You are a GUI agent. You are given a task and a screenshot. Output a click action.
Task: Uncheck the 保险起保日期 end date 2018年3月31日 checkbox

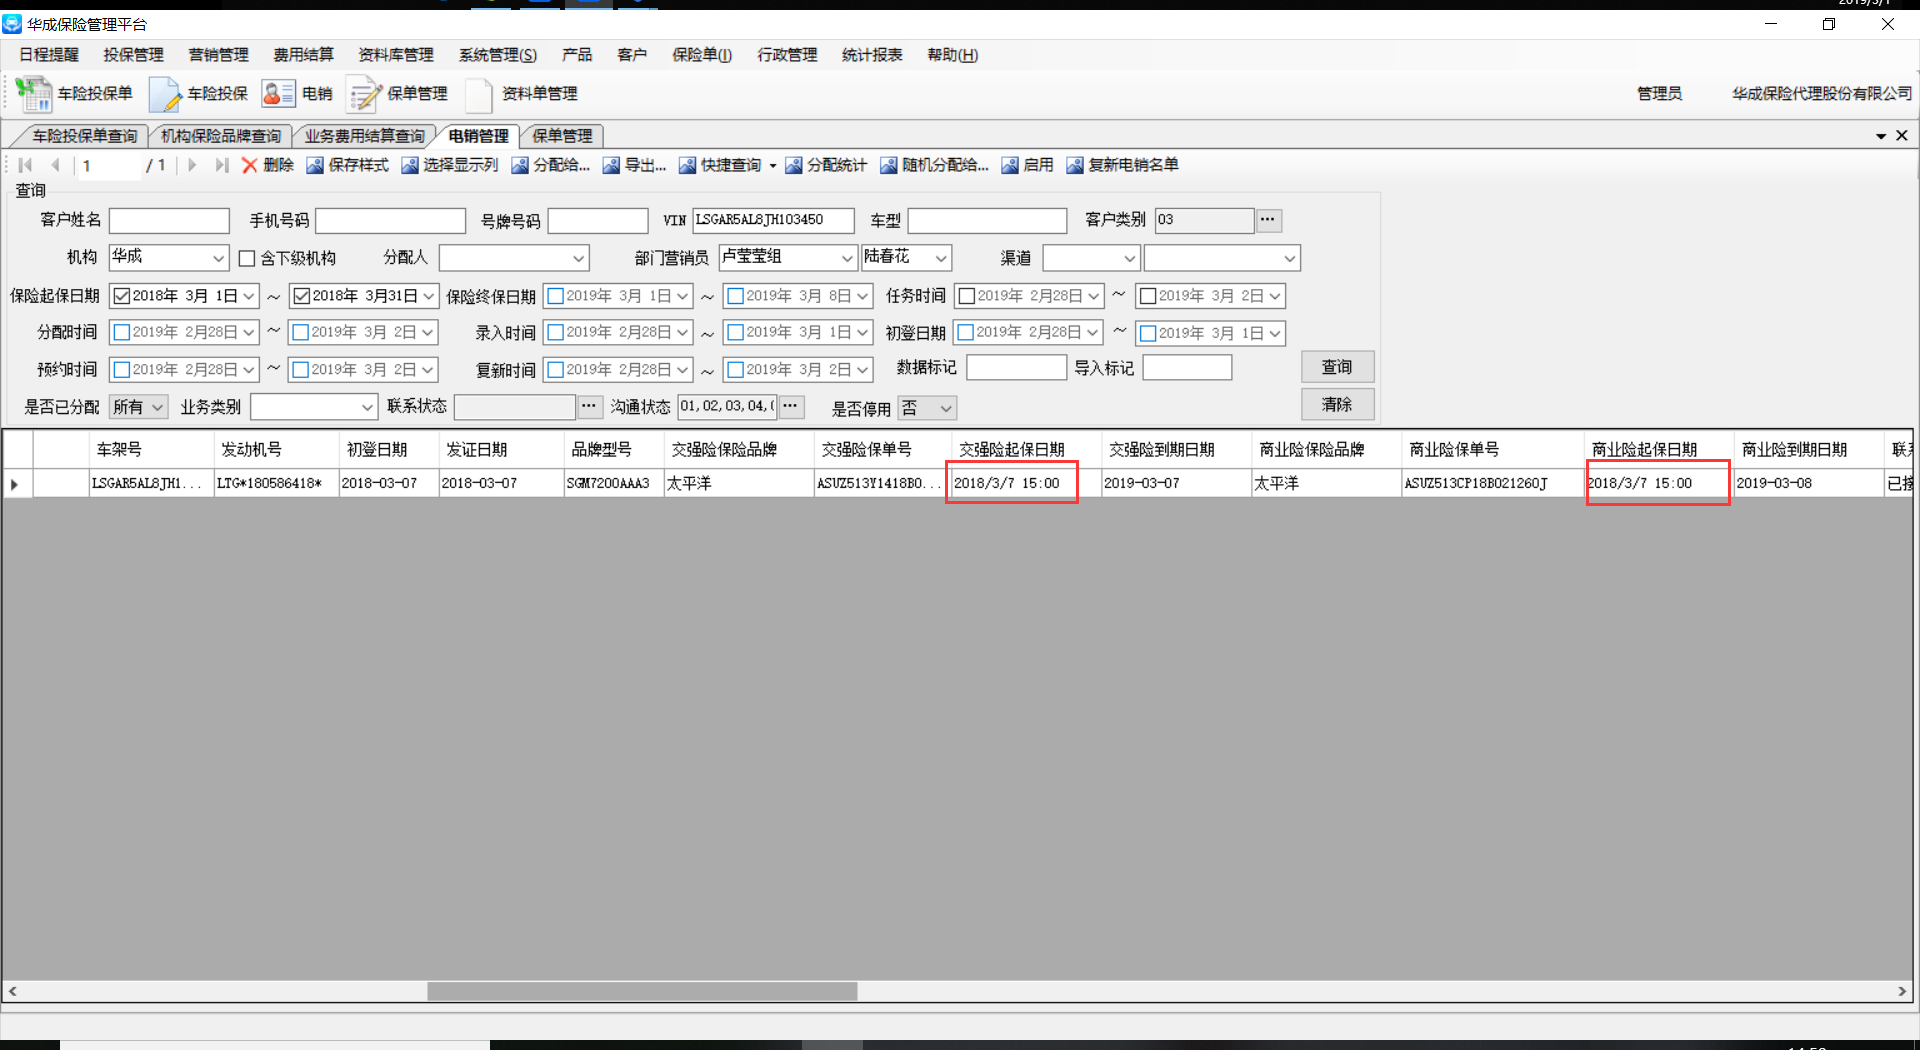coord(301,296)
